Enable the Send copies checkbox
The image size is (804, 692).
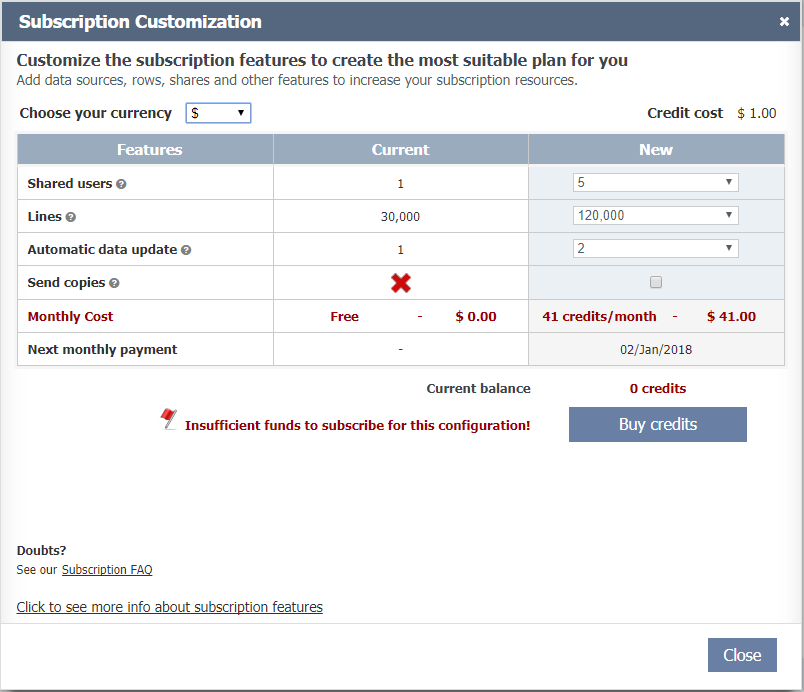click(656, 282)
